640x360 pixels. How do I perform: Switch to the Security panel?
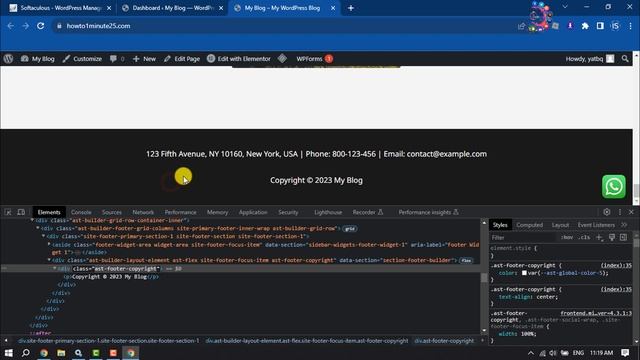tap(288, 212)
